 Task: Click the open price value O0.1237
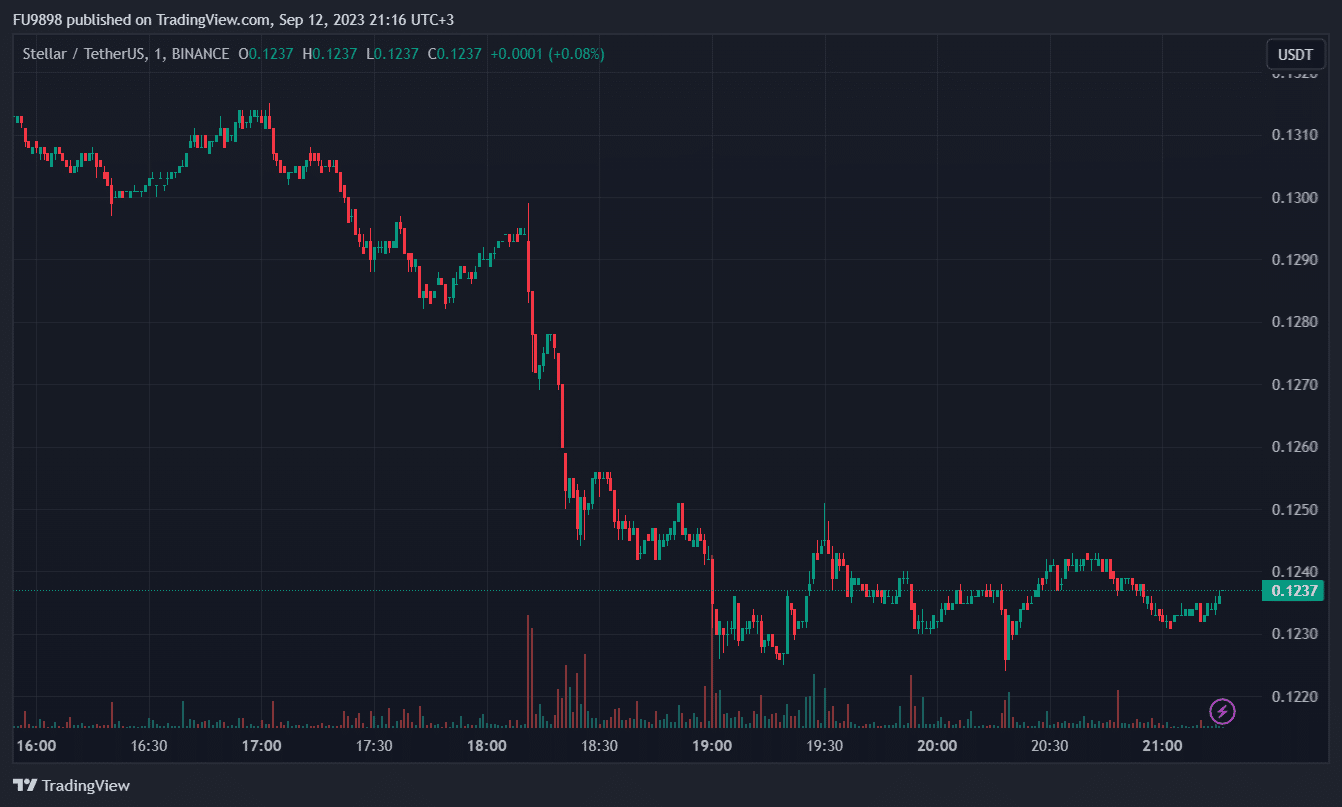click(266, 54)
